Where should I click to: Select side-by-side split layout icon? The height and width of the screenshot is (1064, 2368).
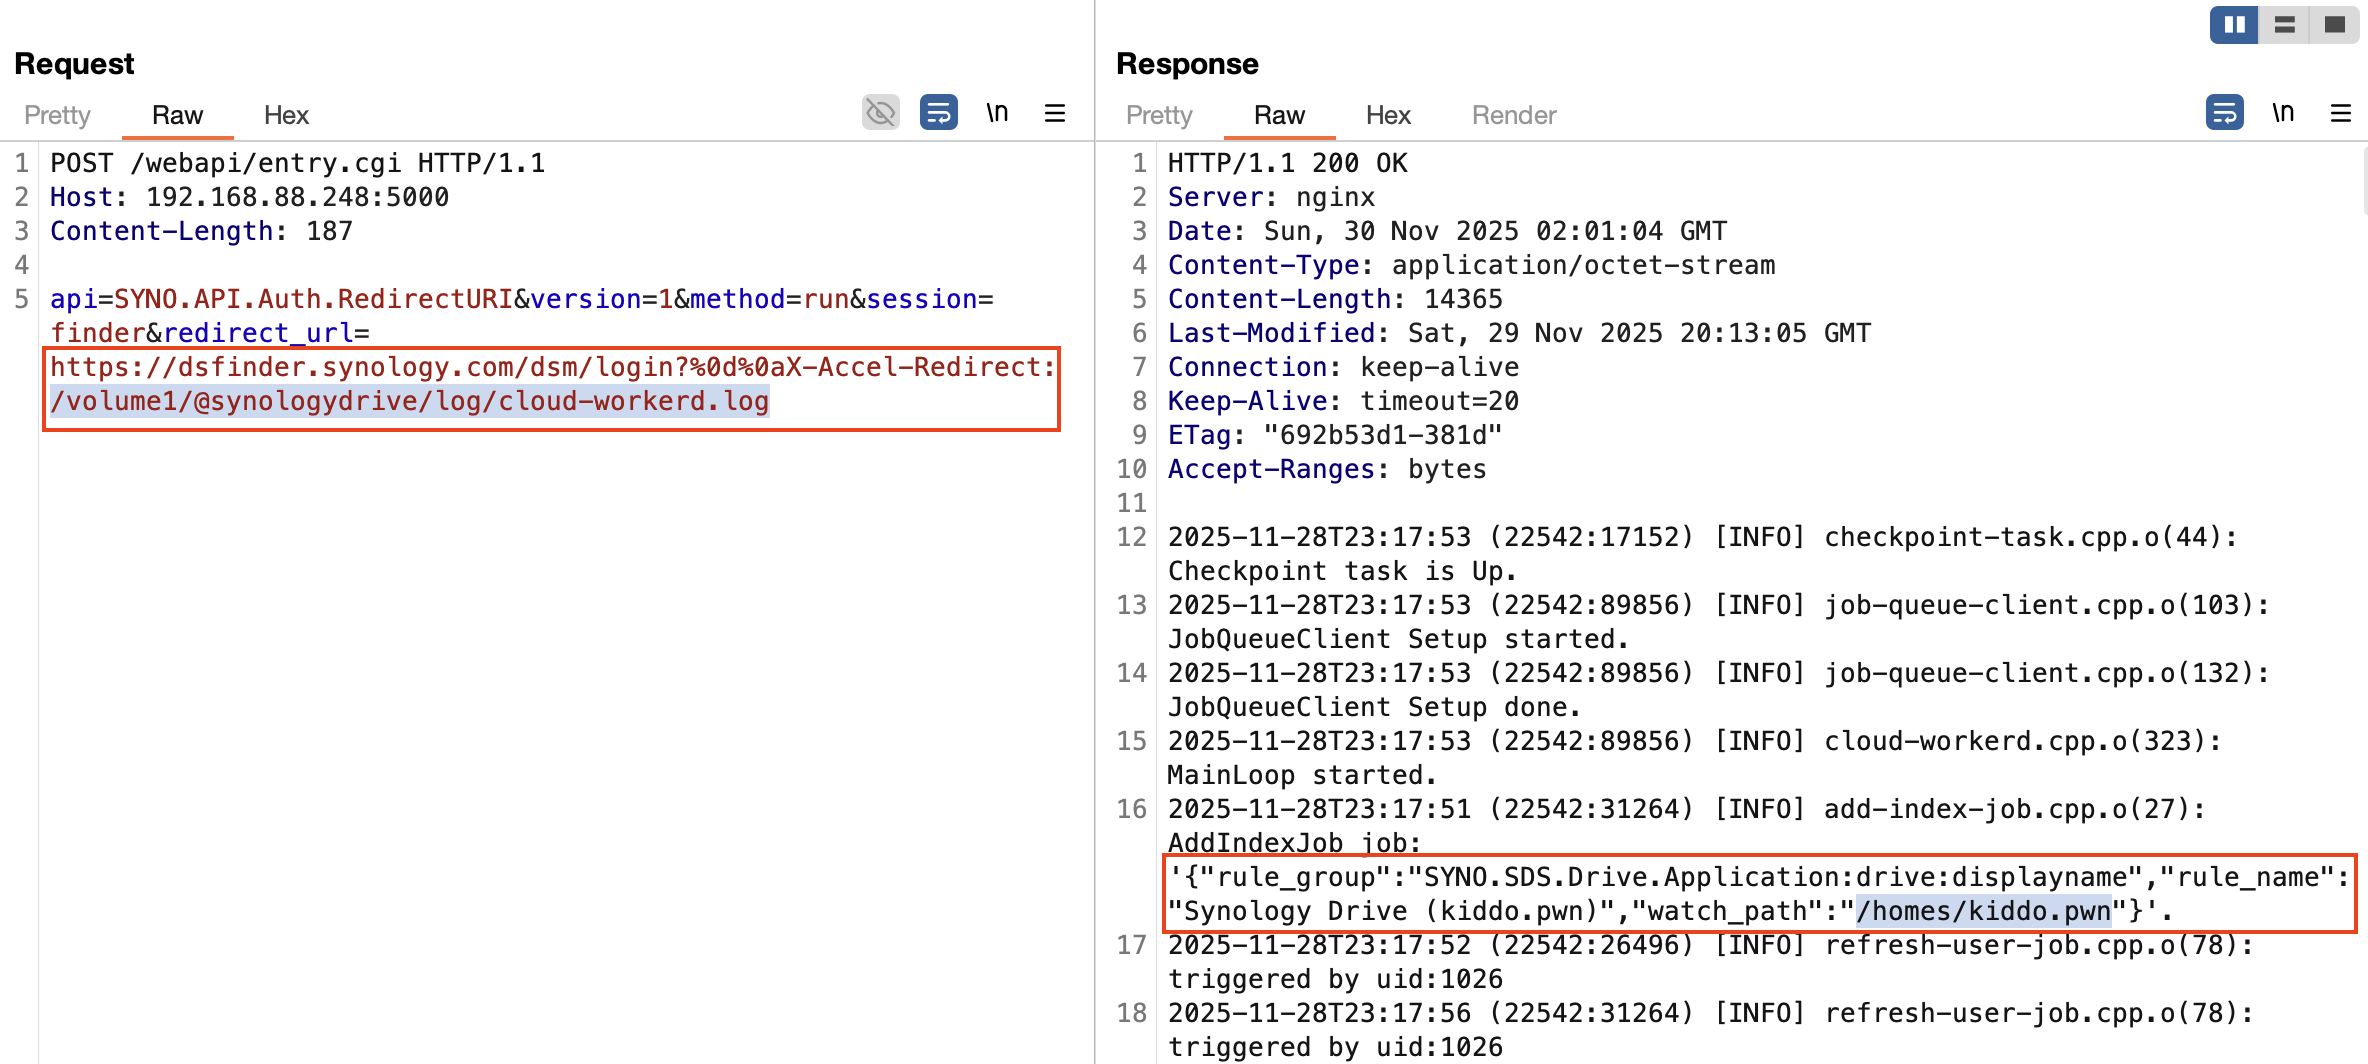point(2234,25)
